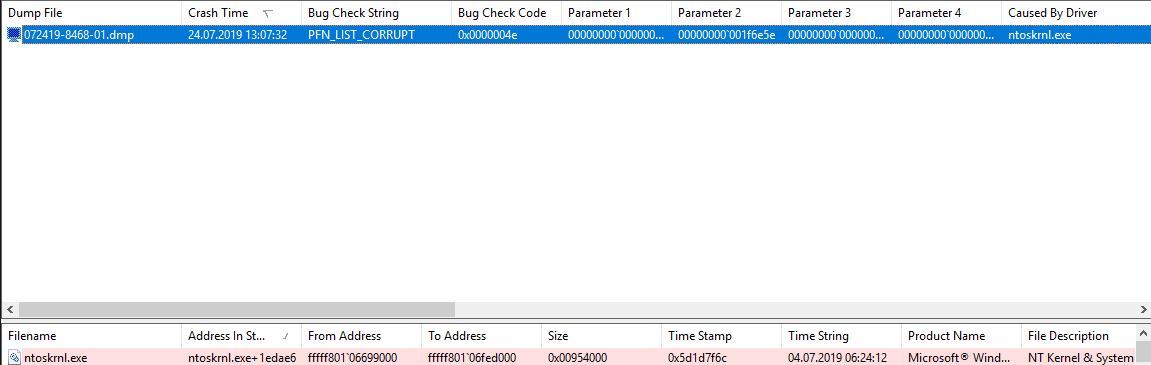Click parameter 2 value 00000000`001f6e5e

tap(727, 35)
